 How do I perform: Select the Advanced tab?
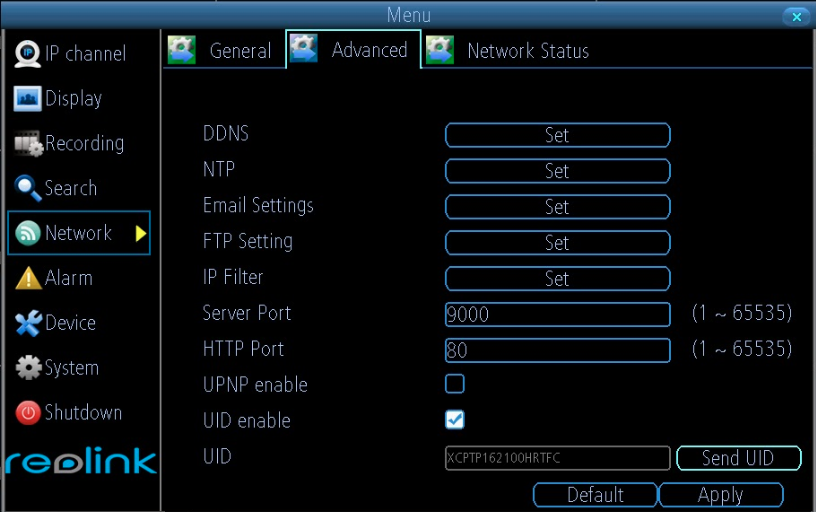(353, 49)
